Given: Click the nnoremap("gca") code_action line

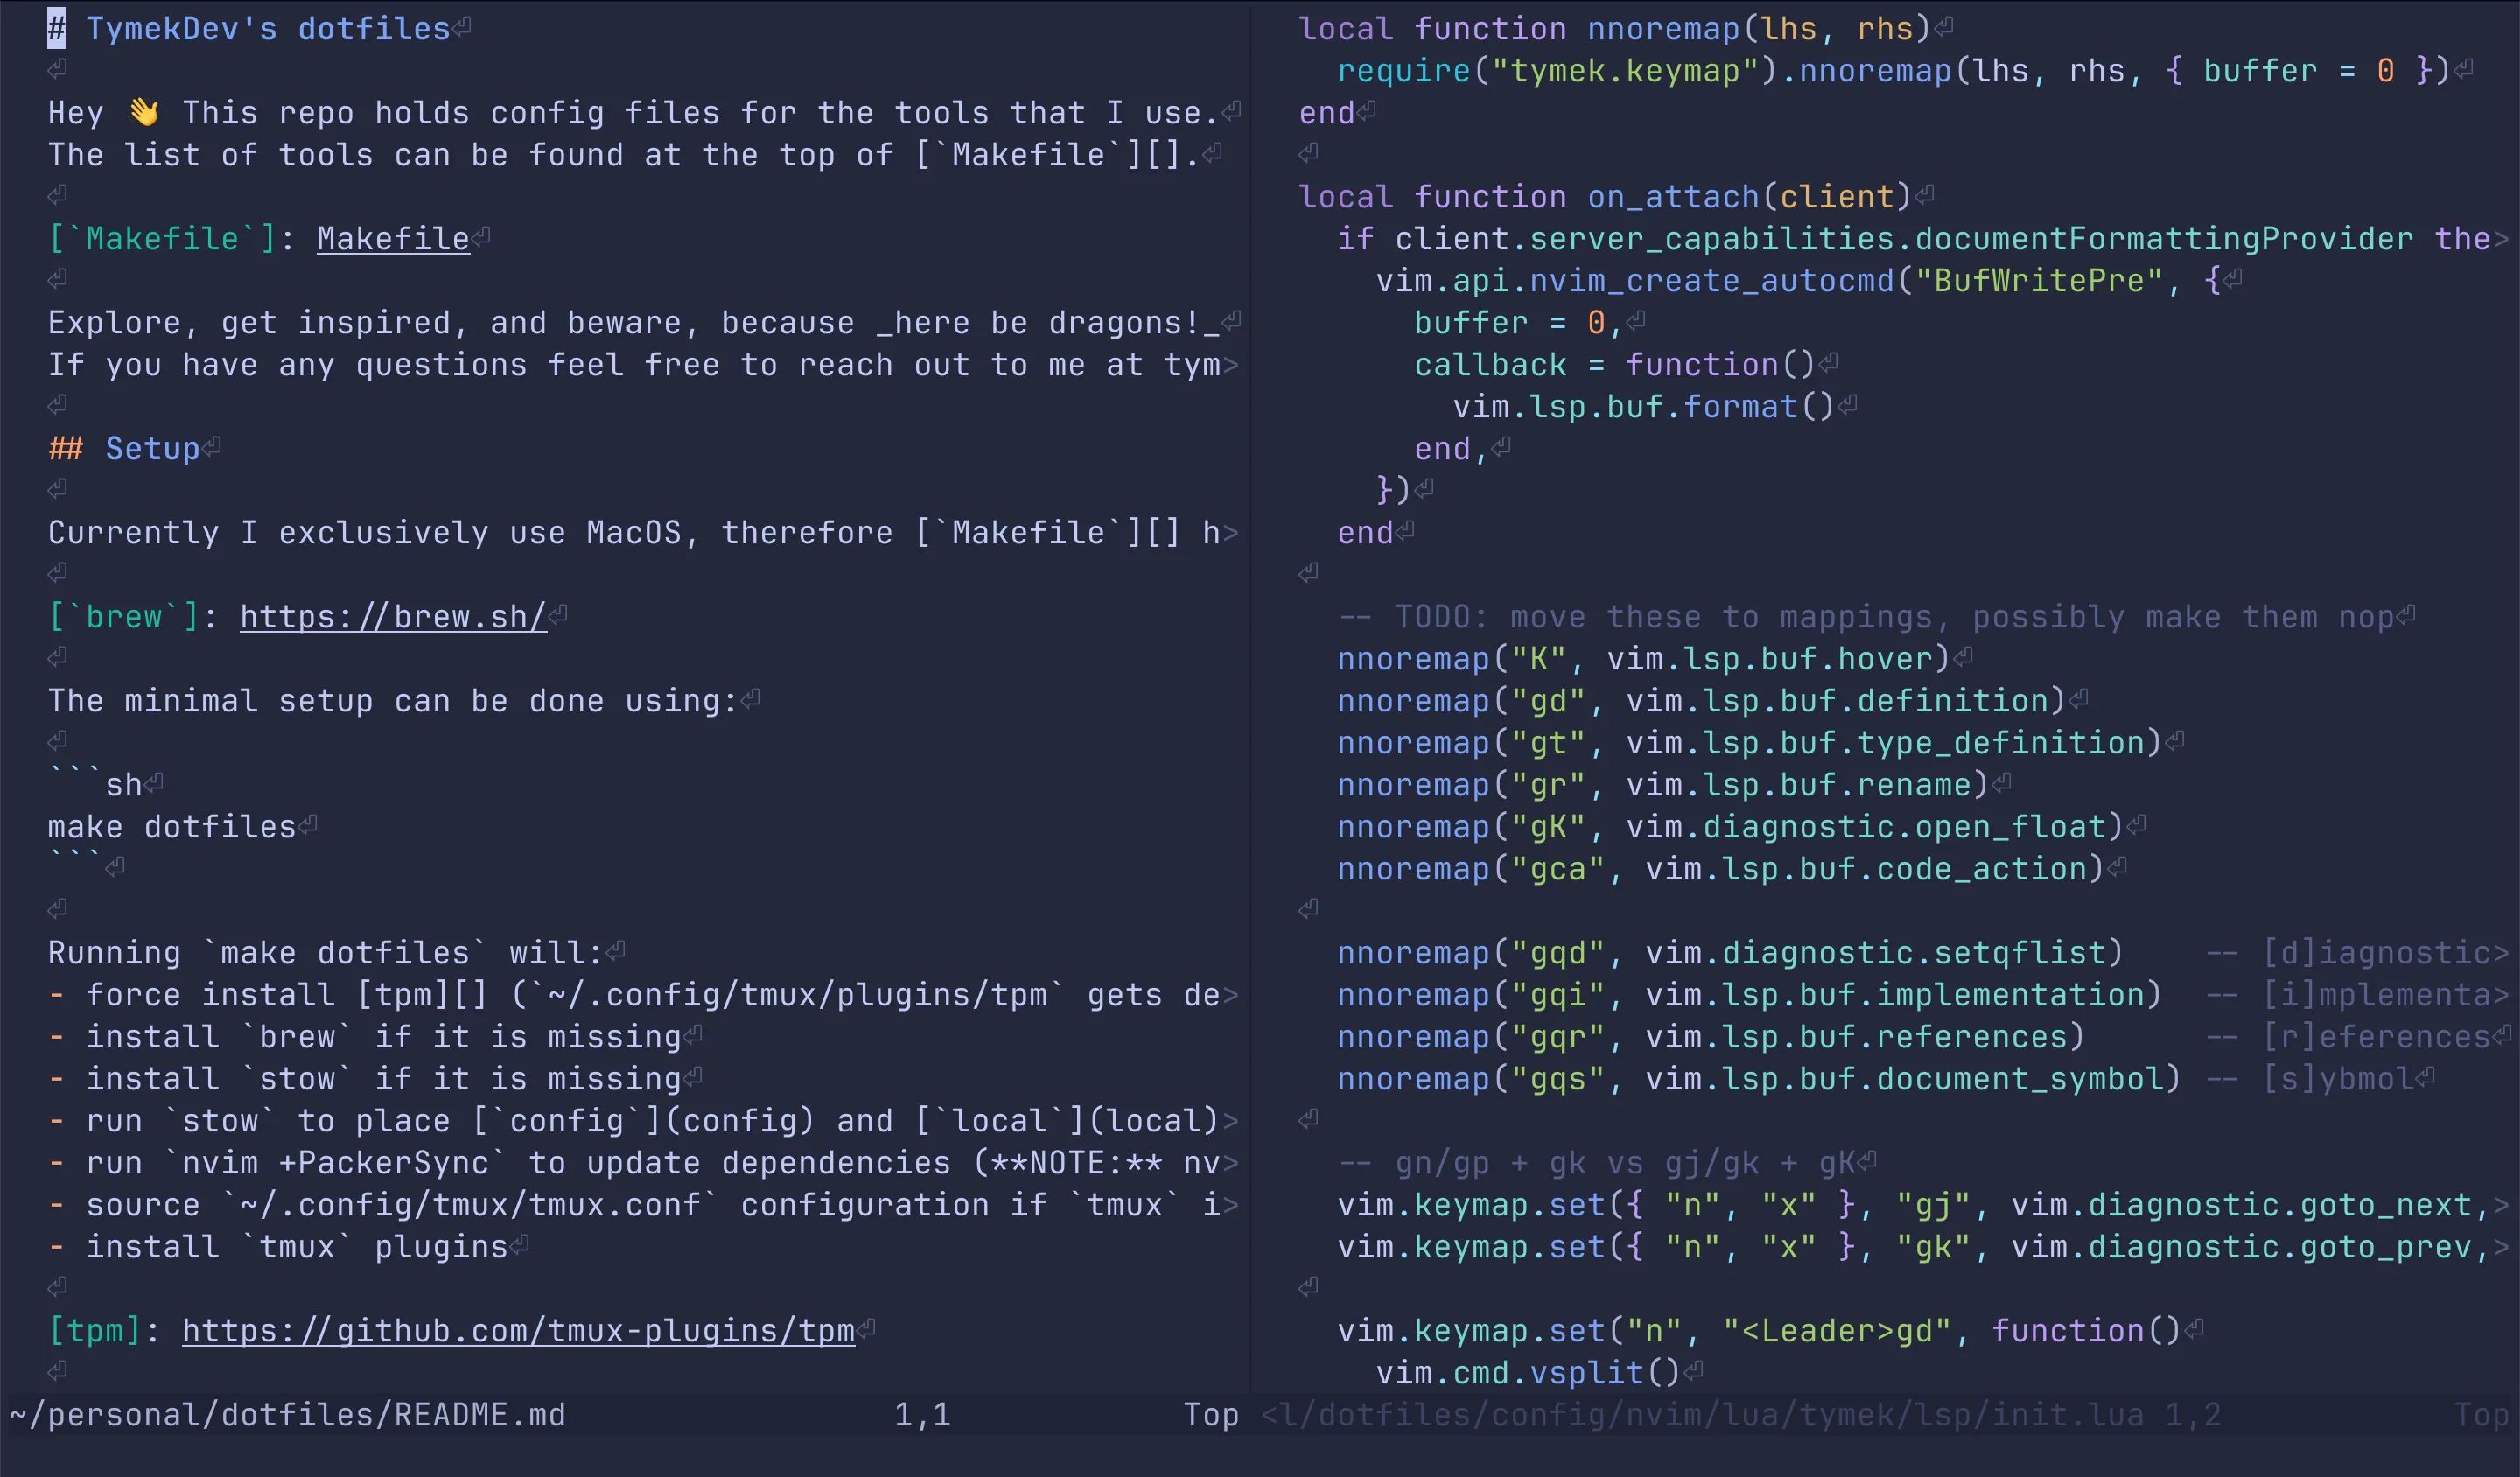Looking at the screenshot, I should (1720, 869).
